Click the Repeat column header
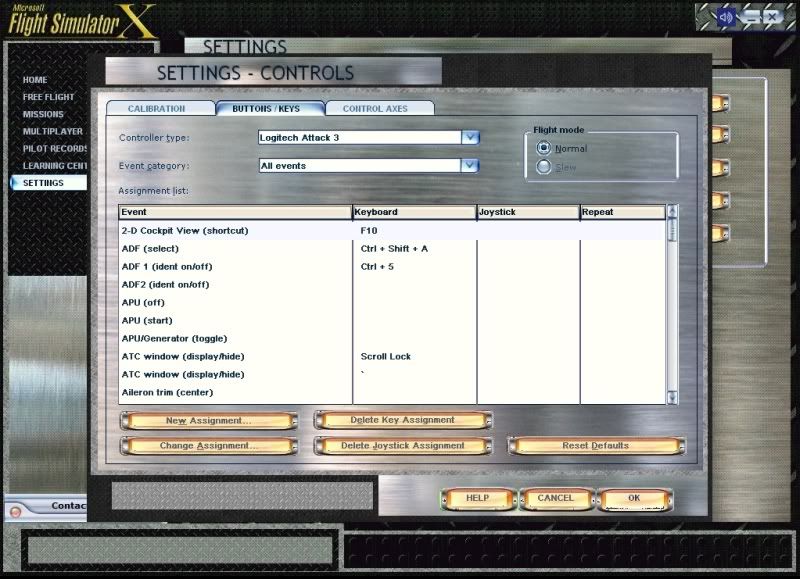 622,212
